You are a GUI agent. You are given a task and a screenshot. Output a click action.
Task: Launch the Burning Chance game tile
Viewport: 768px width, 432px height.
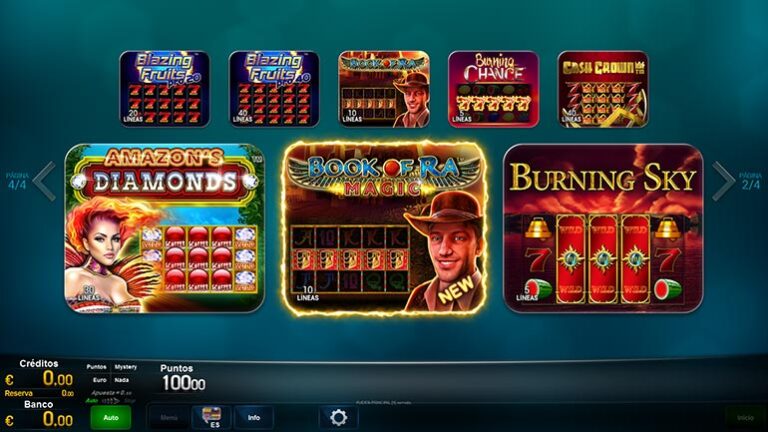click(x=494, y=89)
